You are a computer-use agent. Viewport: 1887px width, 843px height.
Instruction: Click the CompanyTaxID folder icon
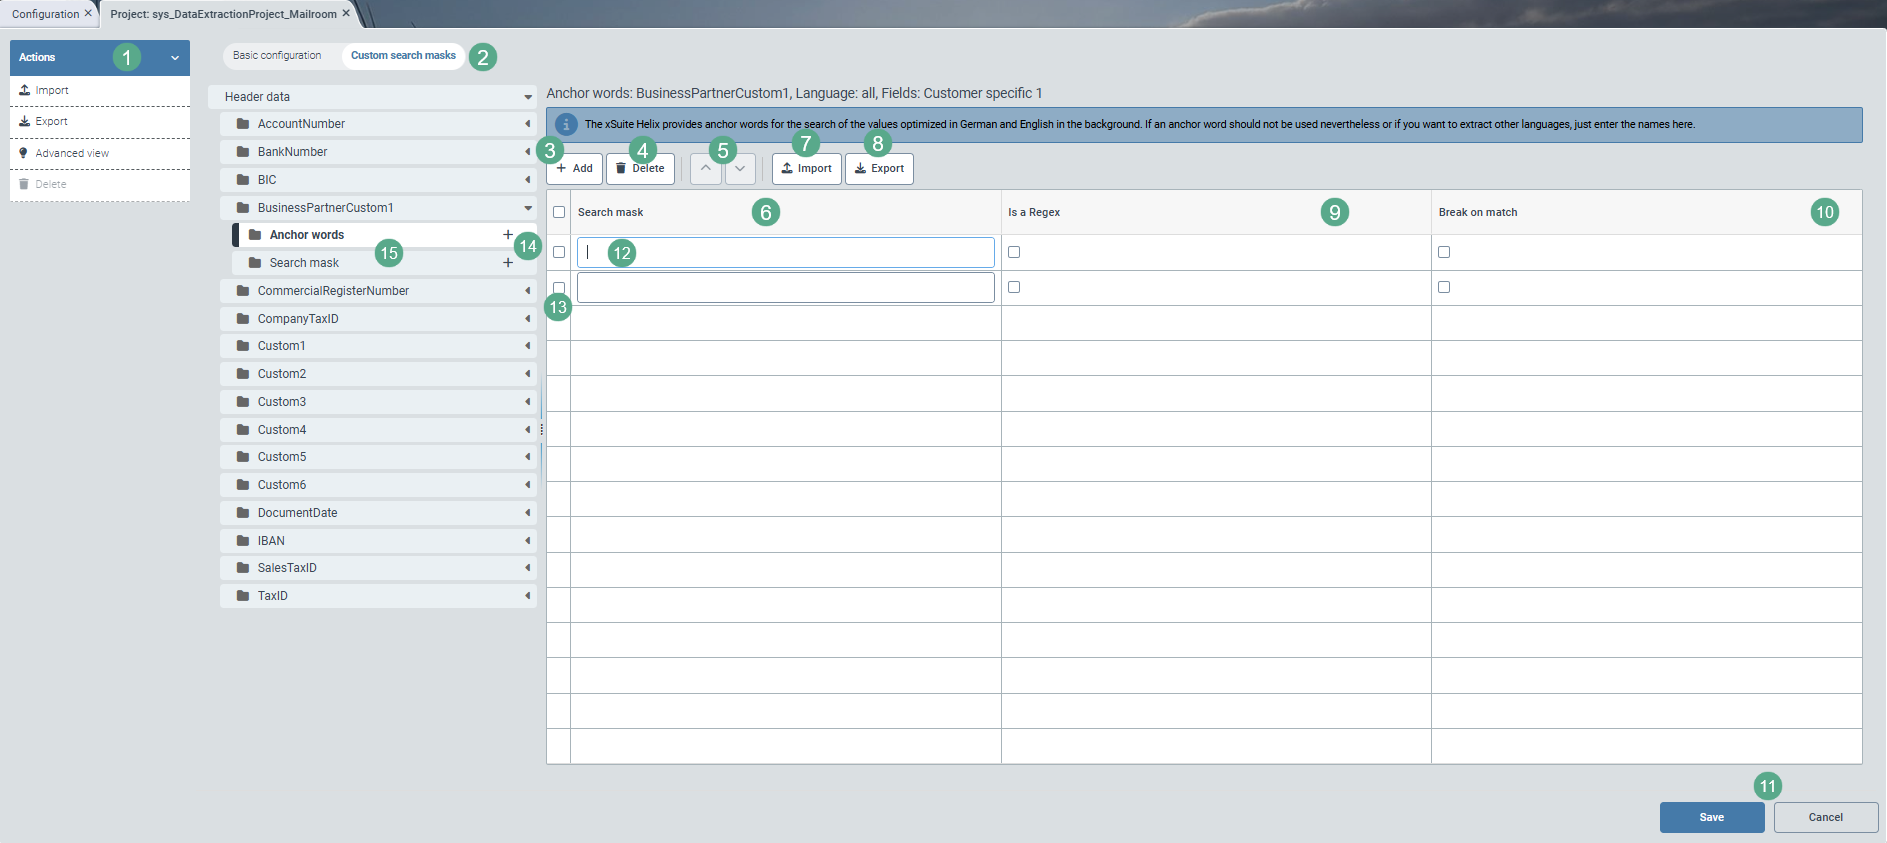[x=243, y=319]
